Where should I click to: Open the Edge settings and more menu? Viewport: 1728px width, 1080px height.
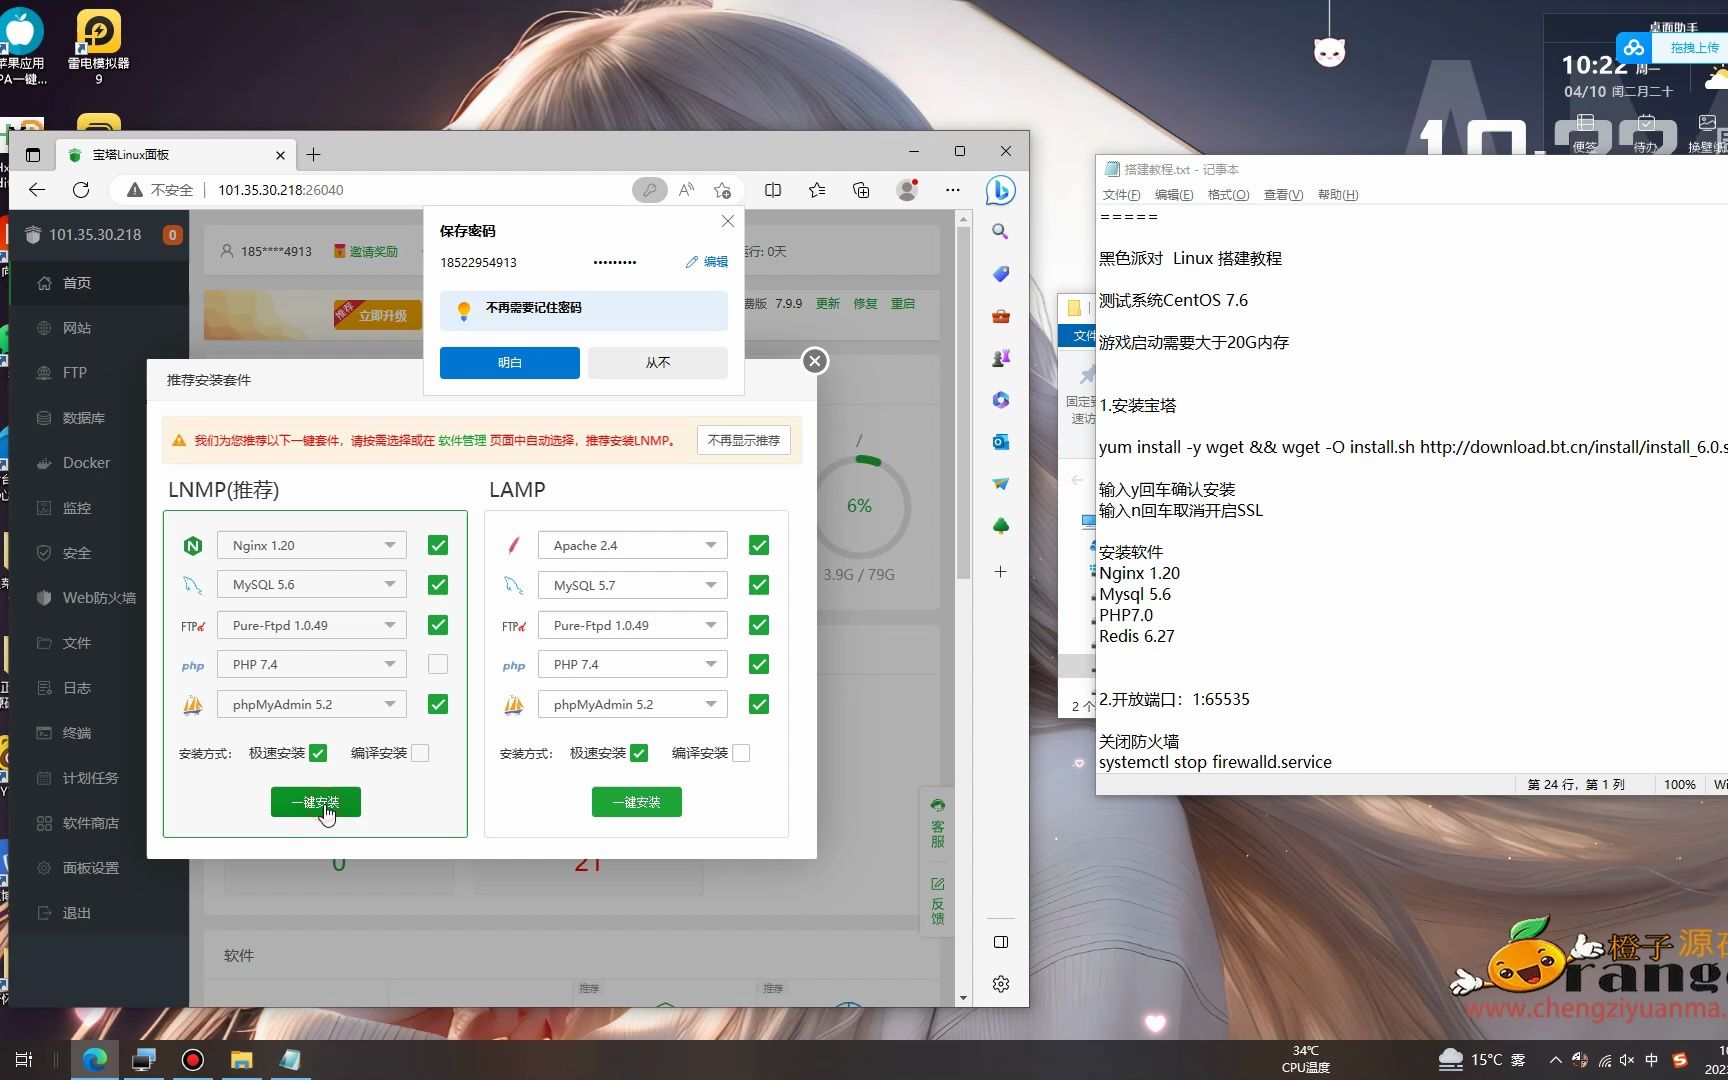(953, 190)
